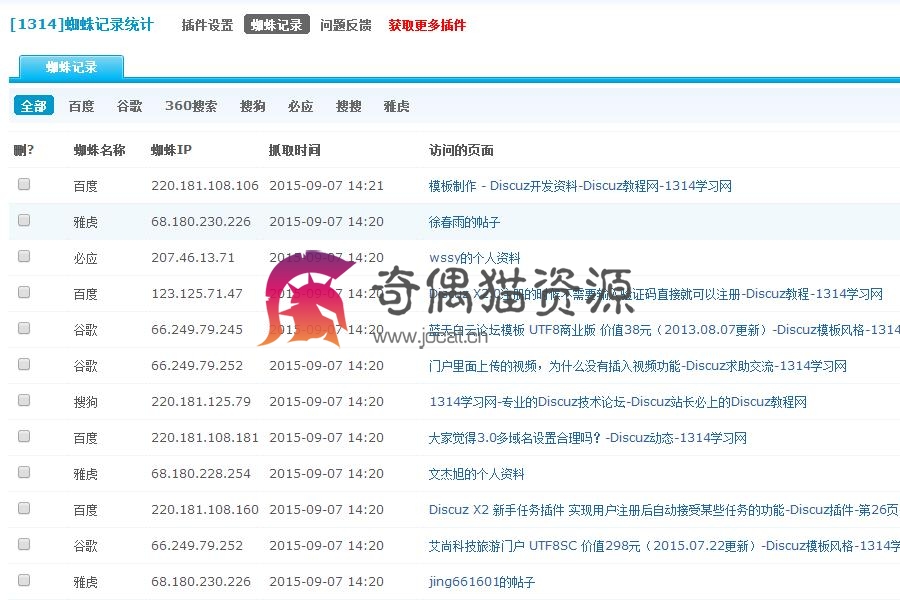Click the 必应 spider name cell

pos(86,258)
